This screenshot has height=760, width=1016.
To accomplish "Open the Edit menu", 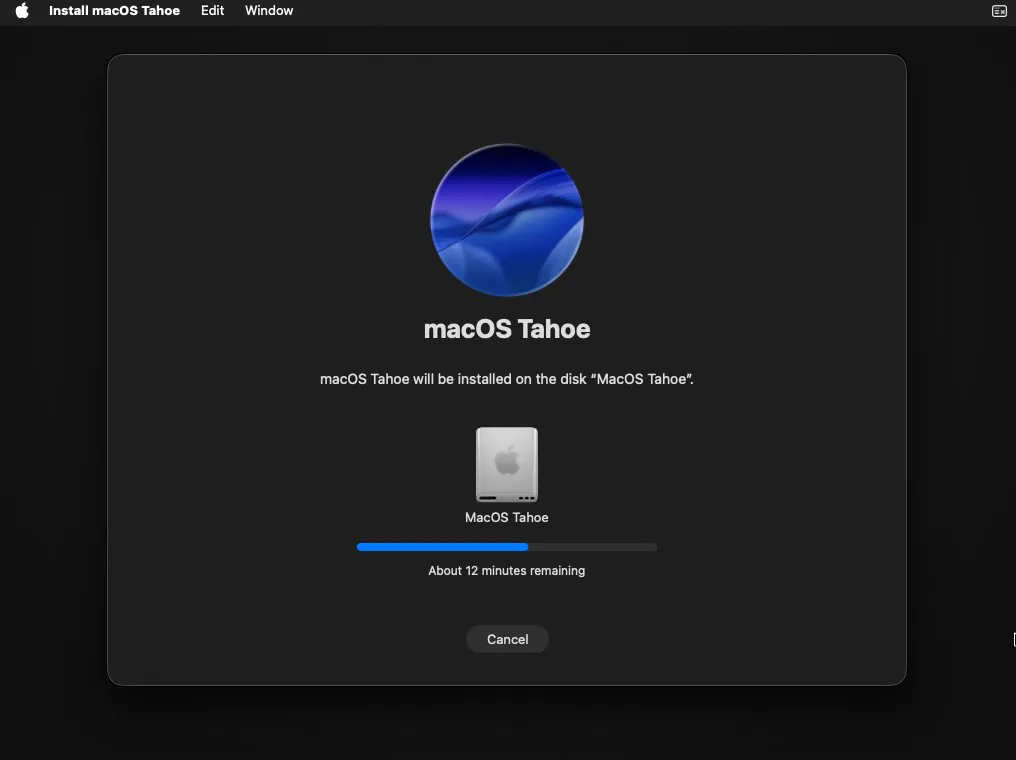I will tap(211, 11).
